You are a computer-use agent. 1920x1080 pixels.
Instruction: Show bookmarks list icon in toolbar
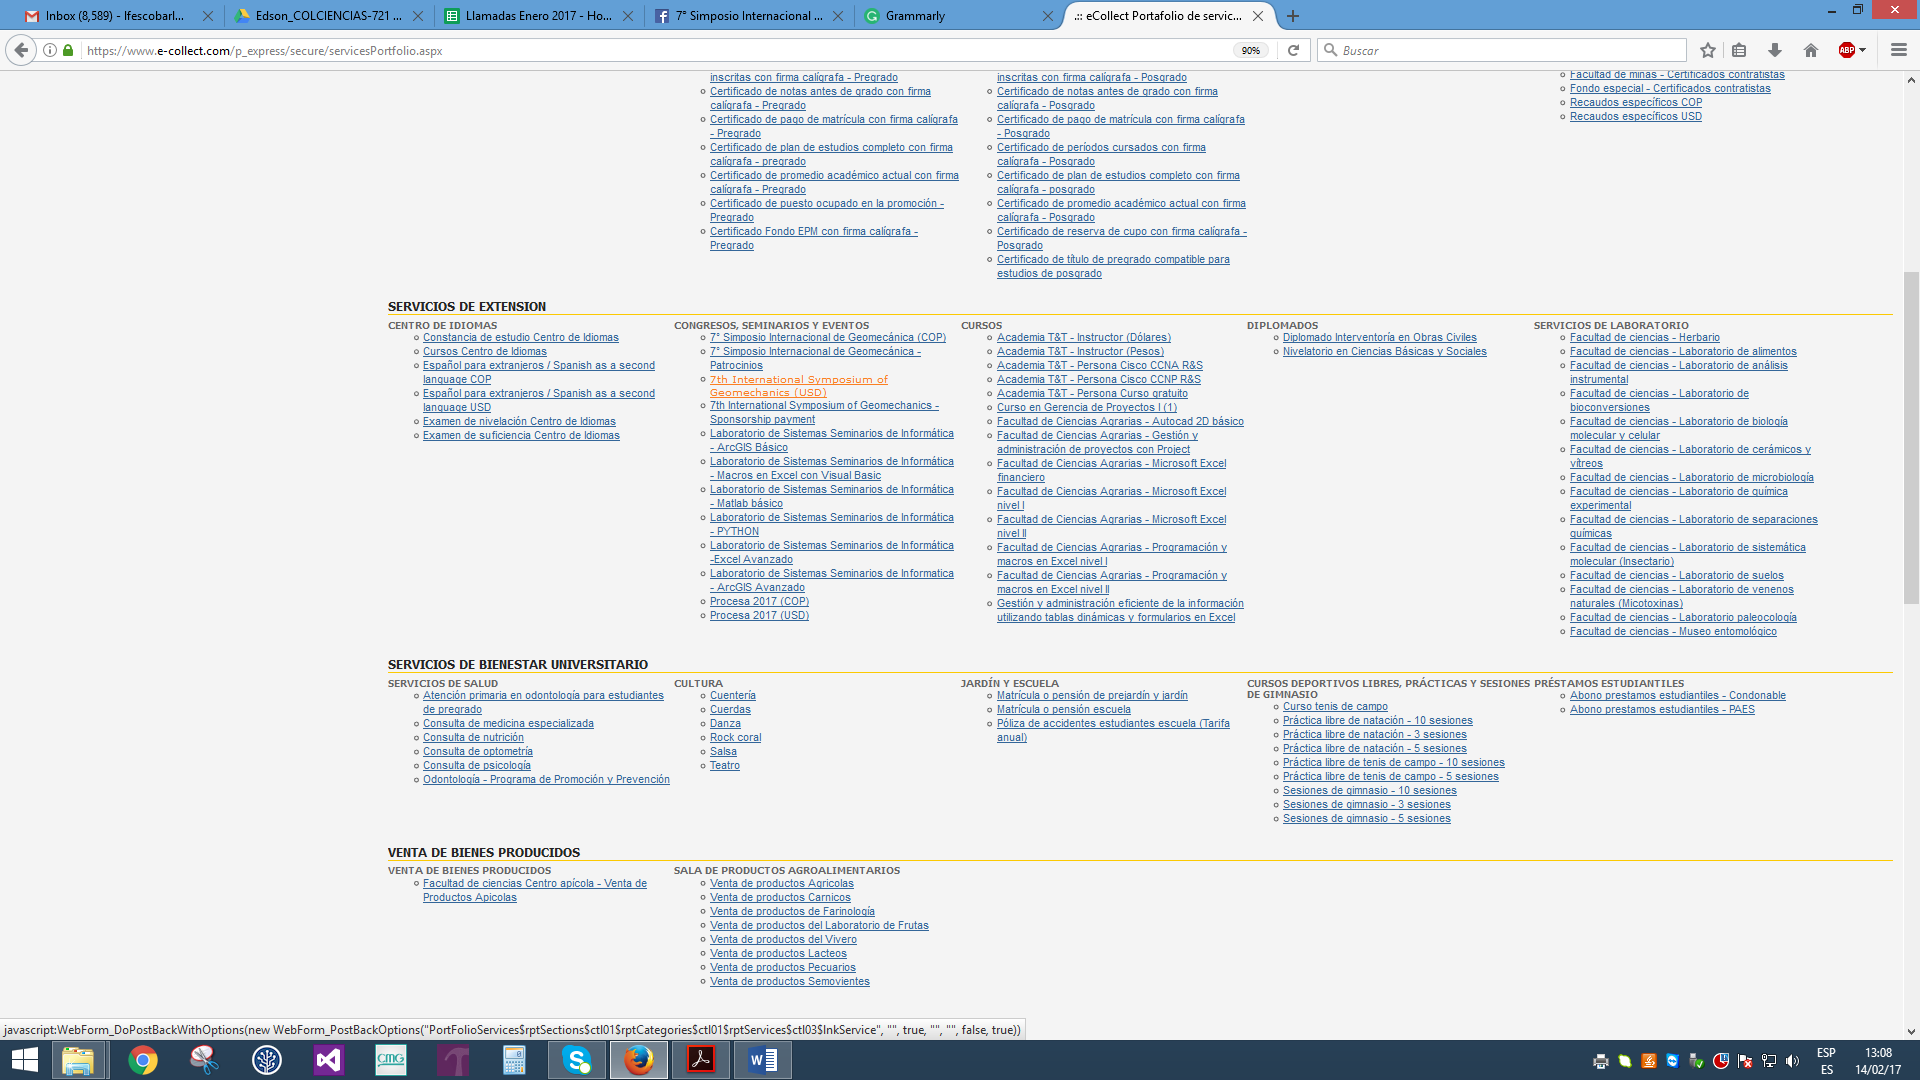click(x=1739, y=50)
